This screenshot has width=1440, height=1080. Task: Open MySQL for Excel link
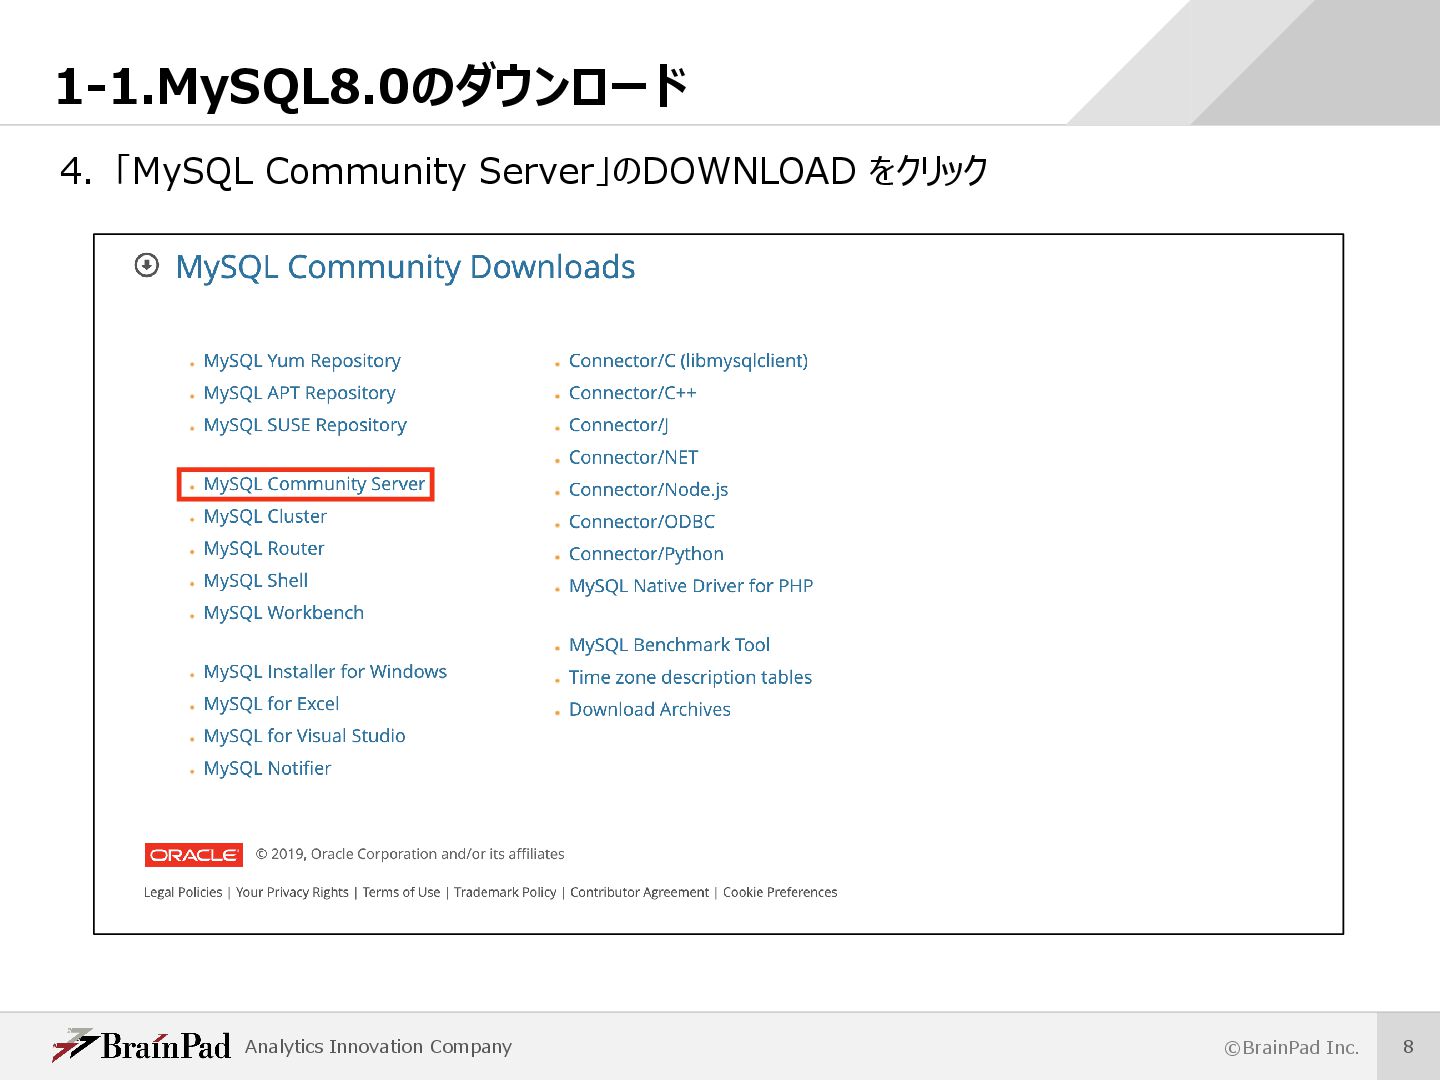coord(271,704)
